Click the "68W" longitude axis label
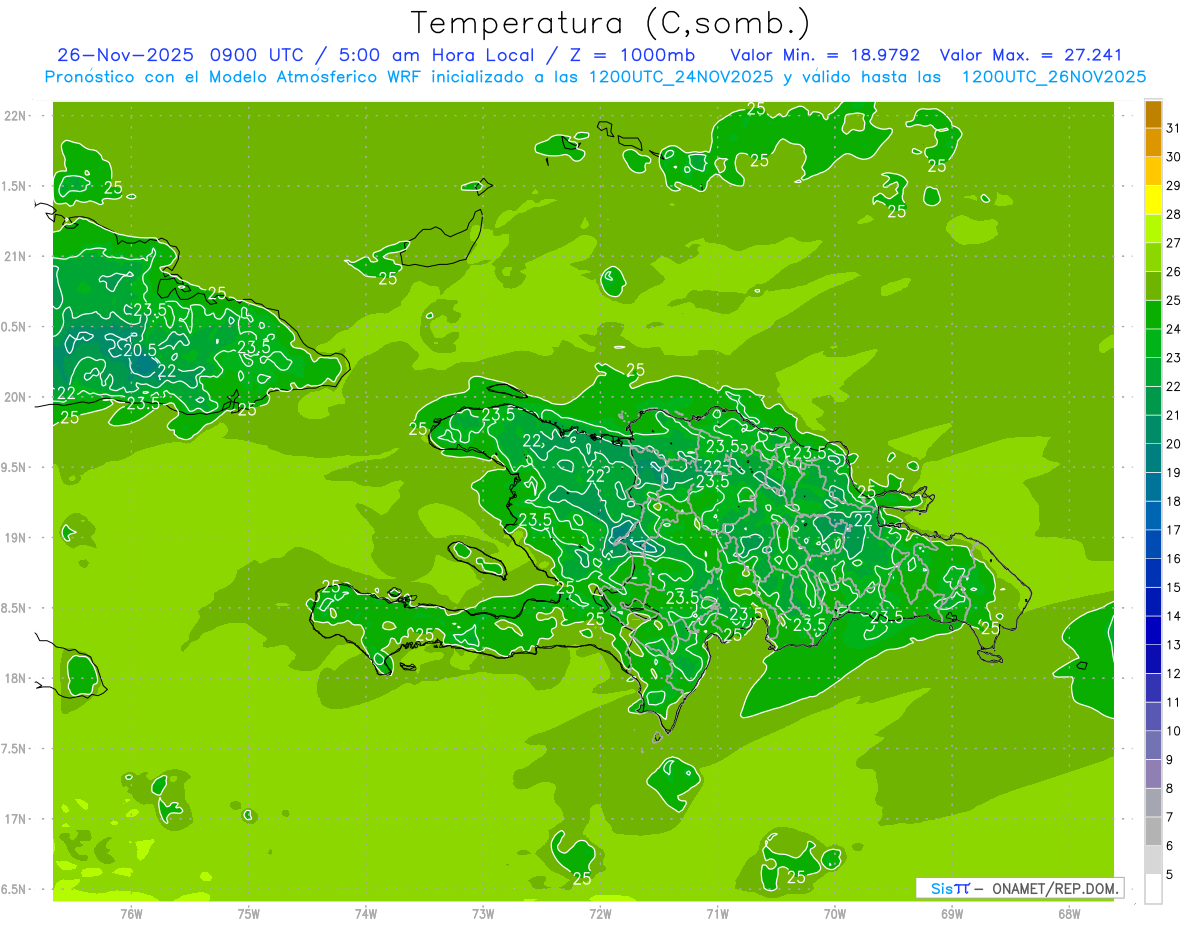Viewport: 1200px width, 927px height. point(1069,914)
